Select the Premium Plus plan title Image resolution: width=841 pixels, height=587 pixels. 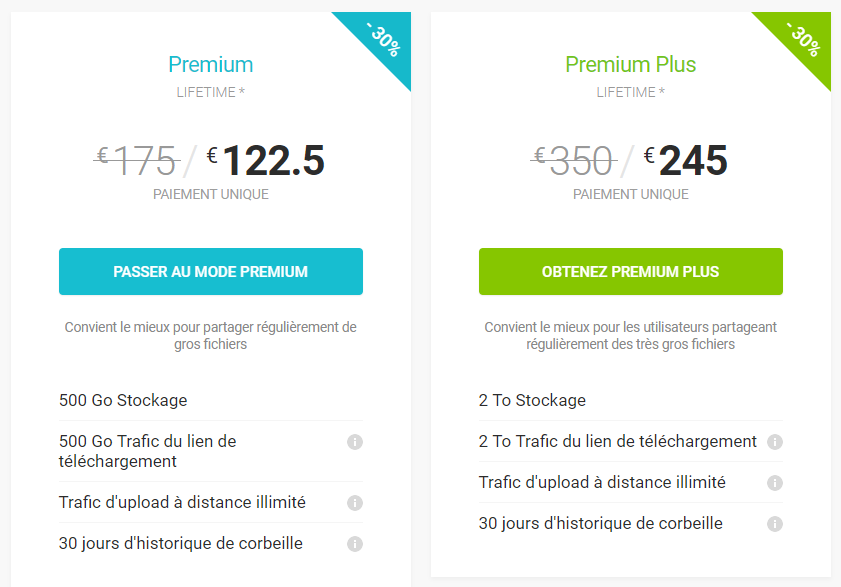[631, 64]
